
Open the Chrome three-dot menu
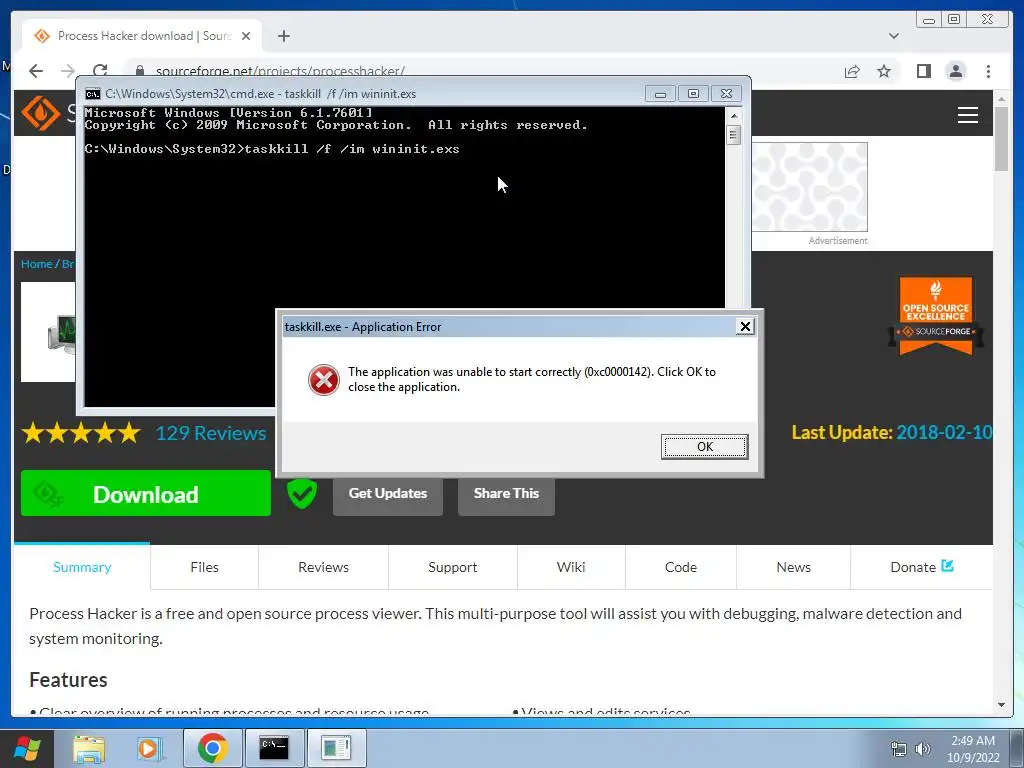pos(988,71)
